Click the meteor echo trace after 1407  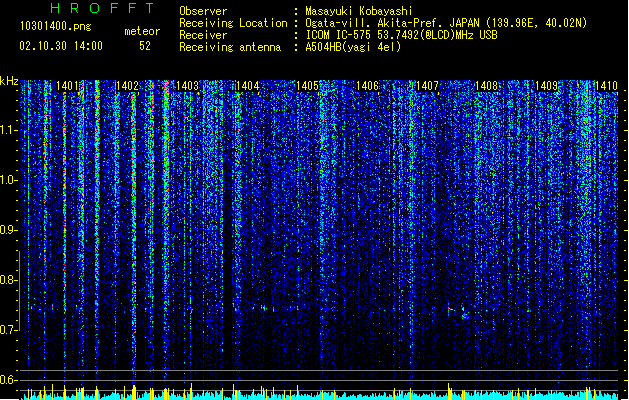tap(458, 312)
